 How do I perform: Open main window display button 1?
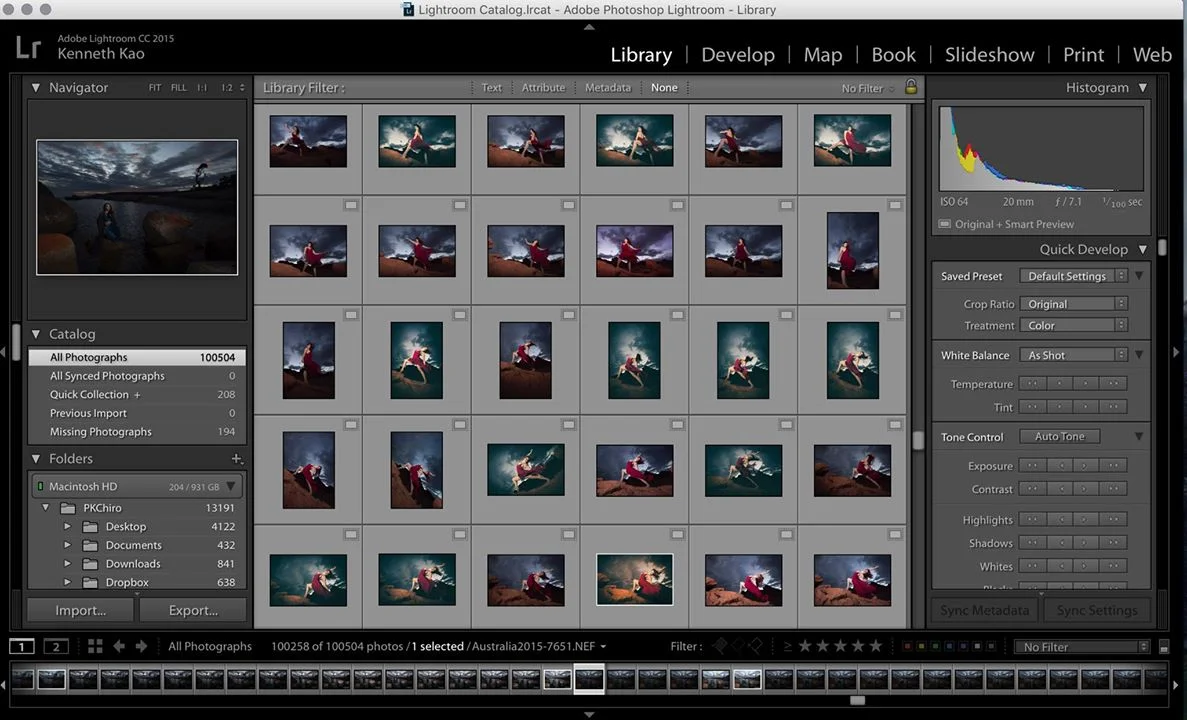(21, 646)
